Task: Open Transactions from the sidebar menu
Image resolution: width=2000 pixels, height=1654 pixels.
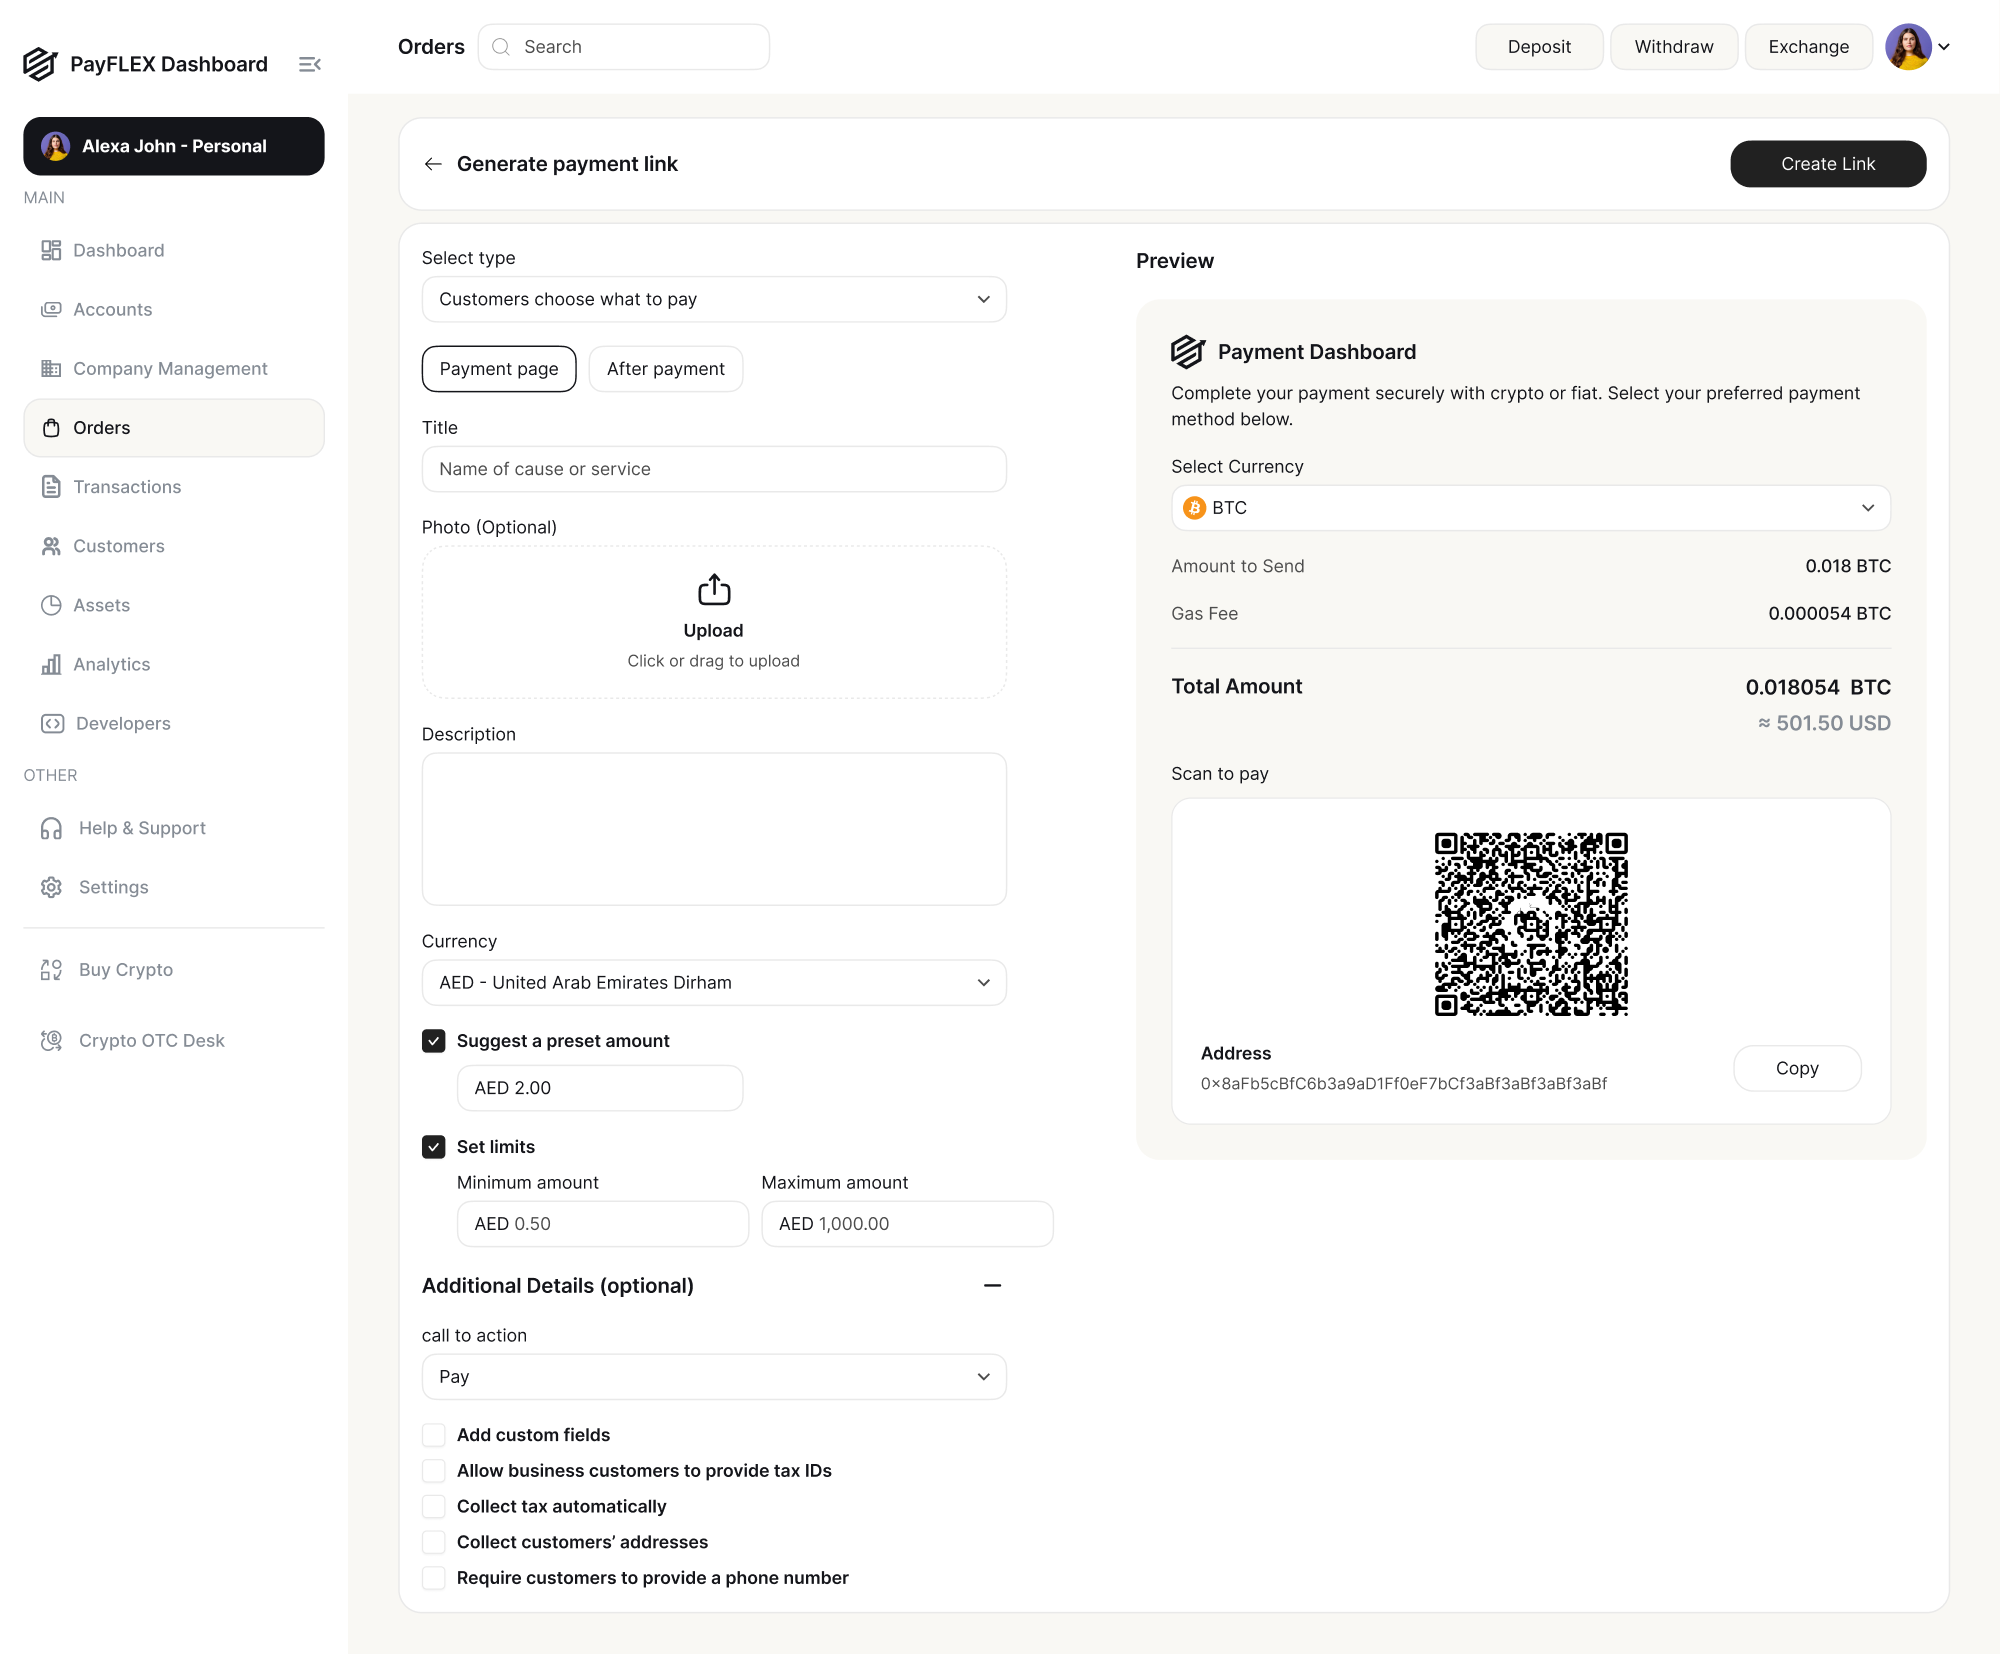Action: (x=127, y=487)
